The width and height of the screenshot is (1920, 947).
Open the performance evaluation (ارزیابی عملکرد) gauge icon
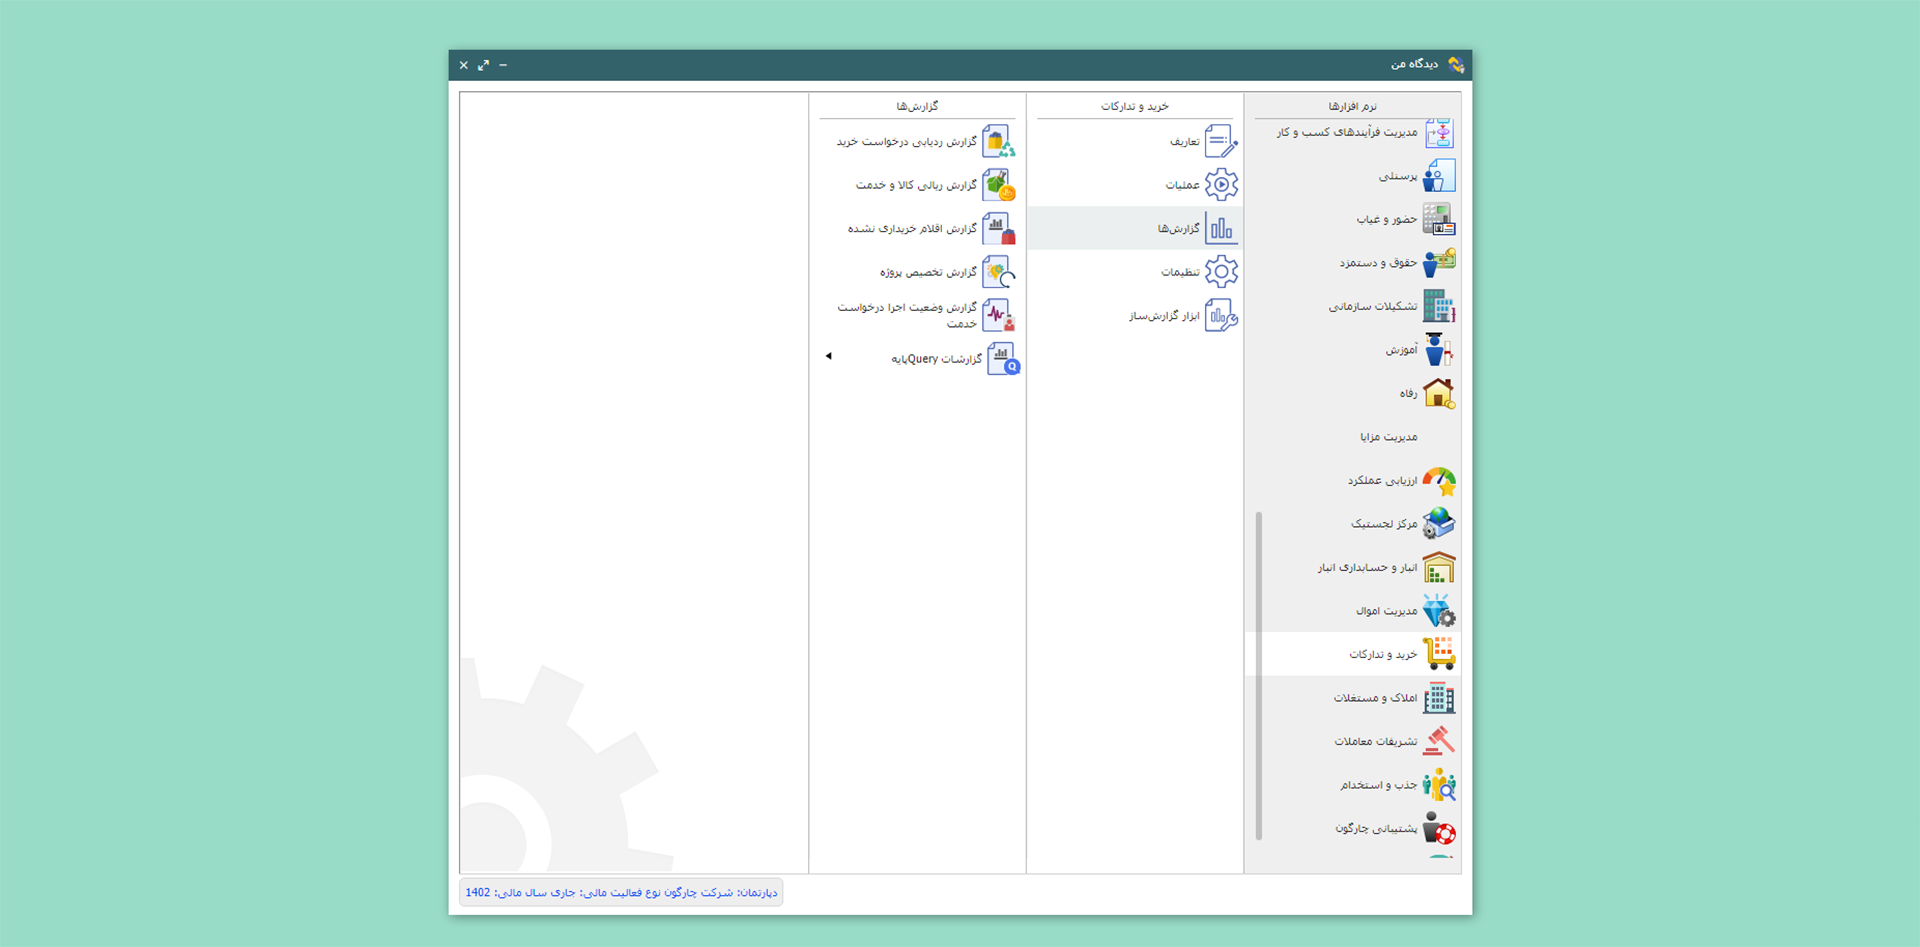coord(1438,481)
